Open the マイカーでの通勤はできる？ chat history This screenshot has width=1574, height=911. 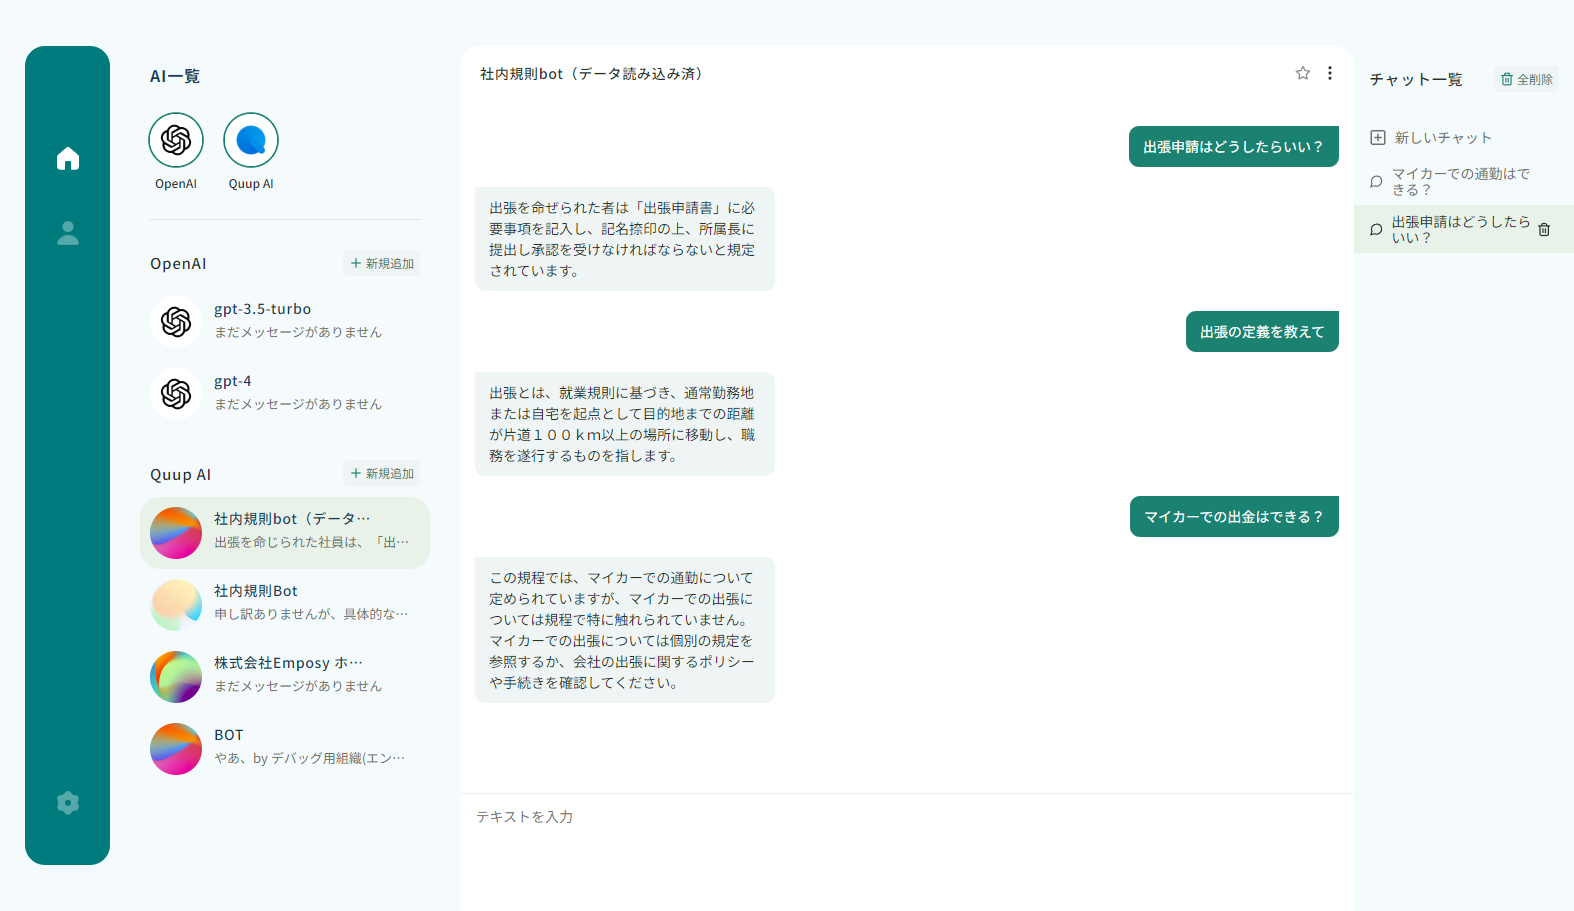pos(1459,181)
